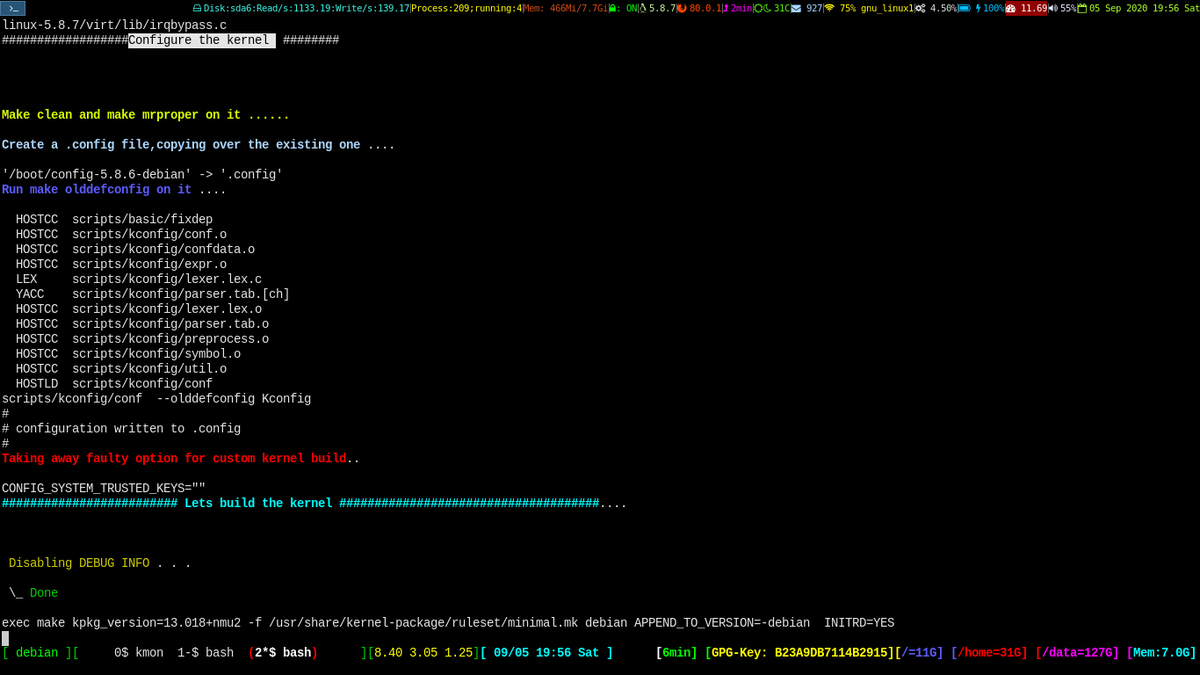
Task: Click the Process:209;running:4 indicator
Action: [467, 8]
